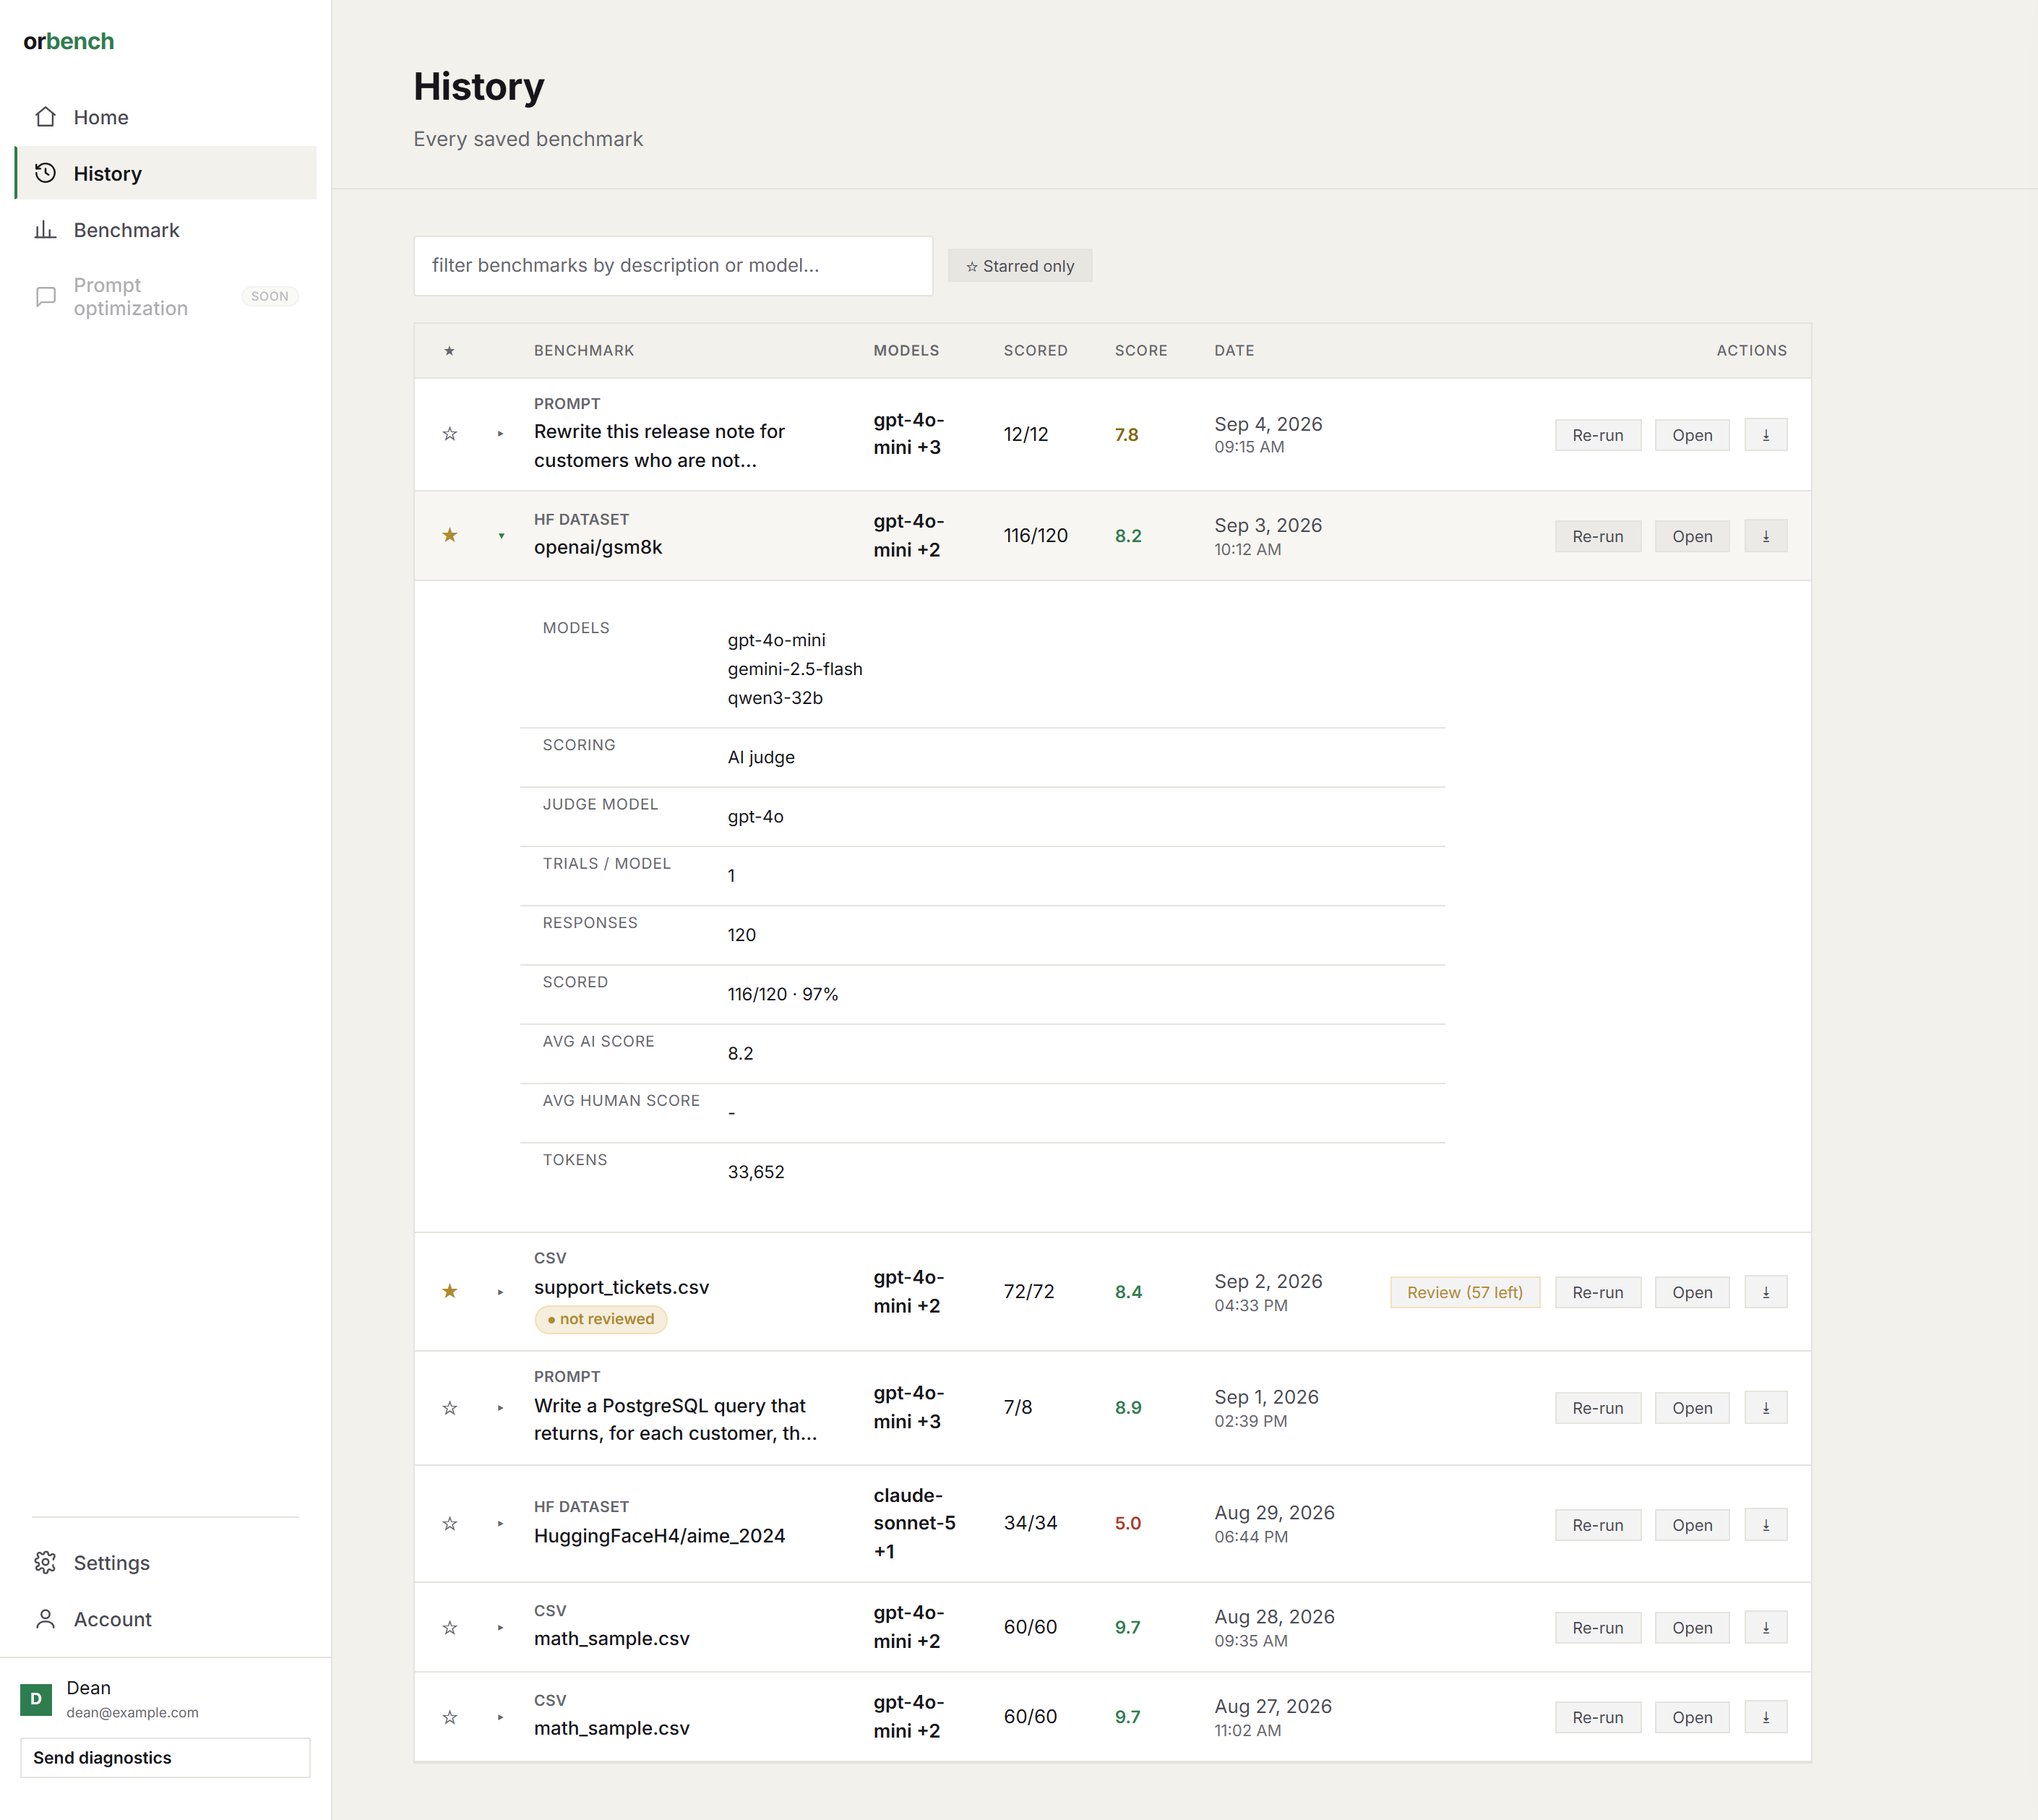Click the Send diagnostics button
Screen dimensions: 2038x1820
tap(166, 1758)
